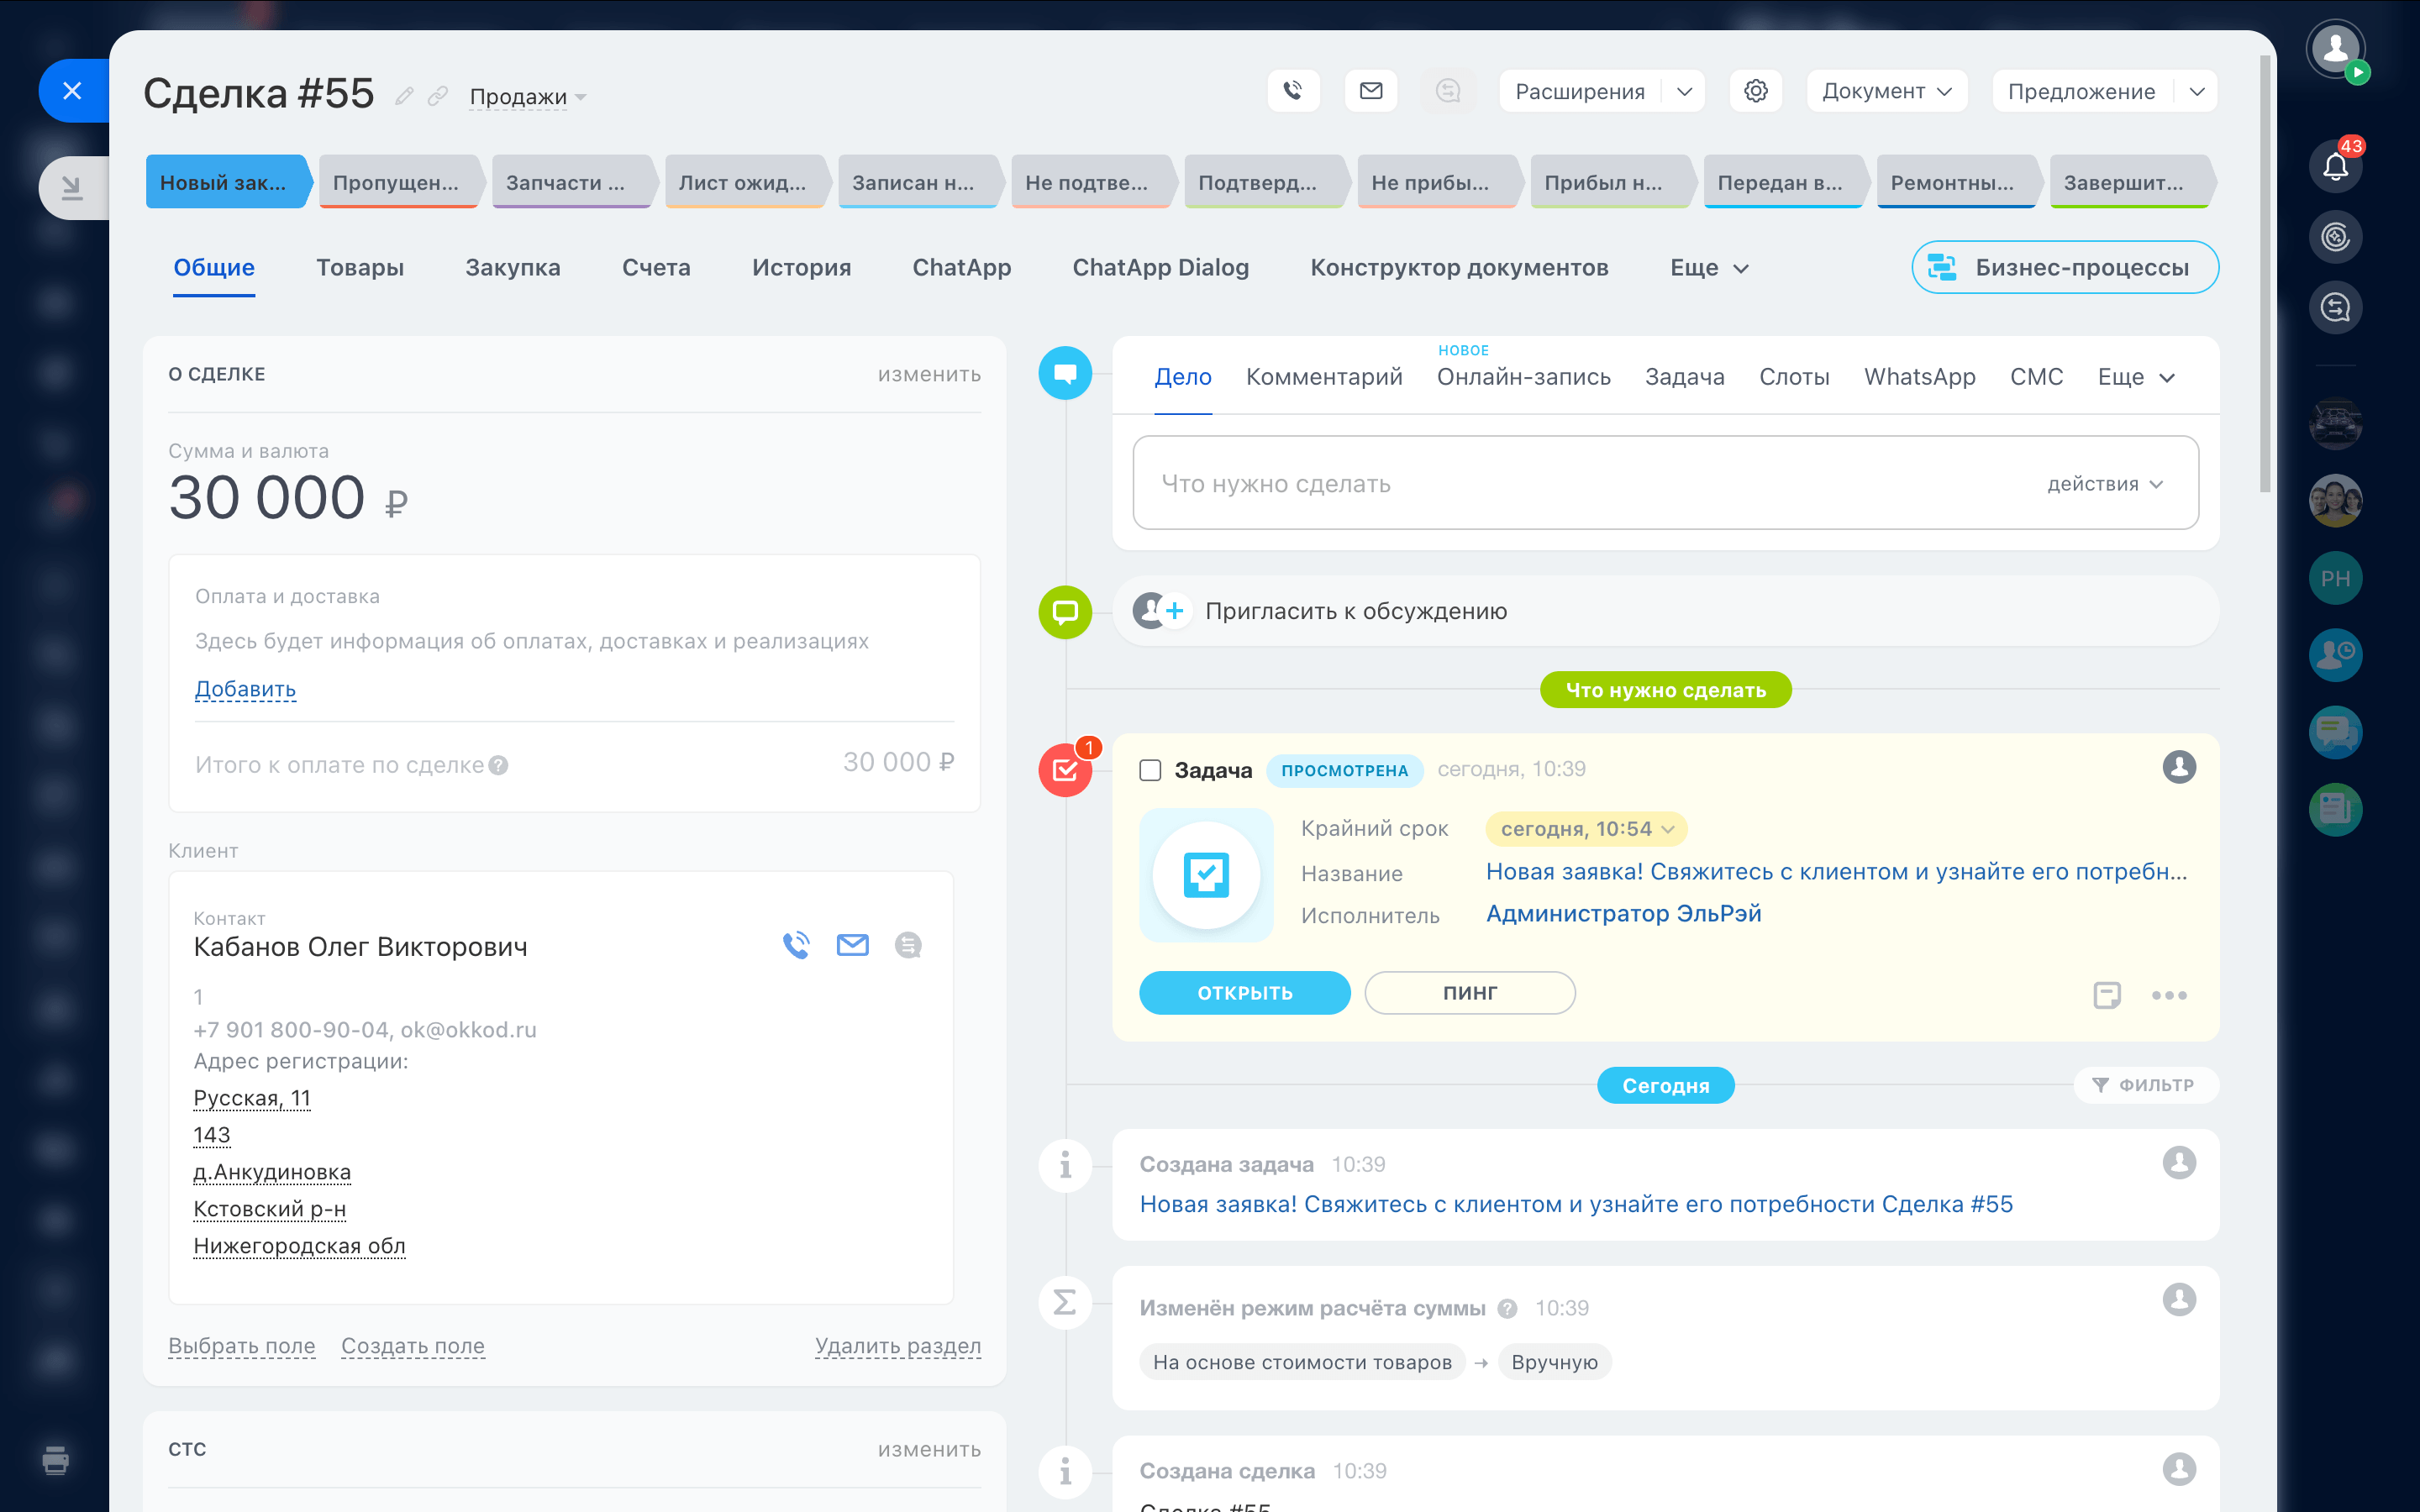Viewport: 2420px width, 1512px height.
Task: Open notifications bell with 43 badge
Action: pos(2335,166)
